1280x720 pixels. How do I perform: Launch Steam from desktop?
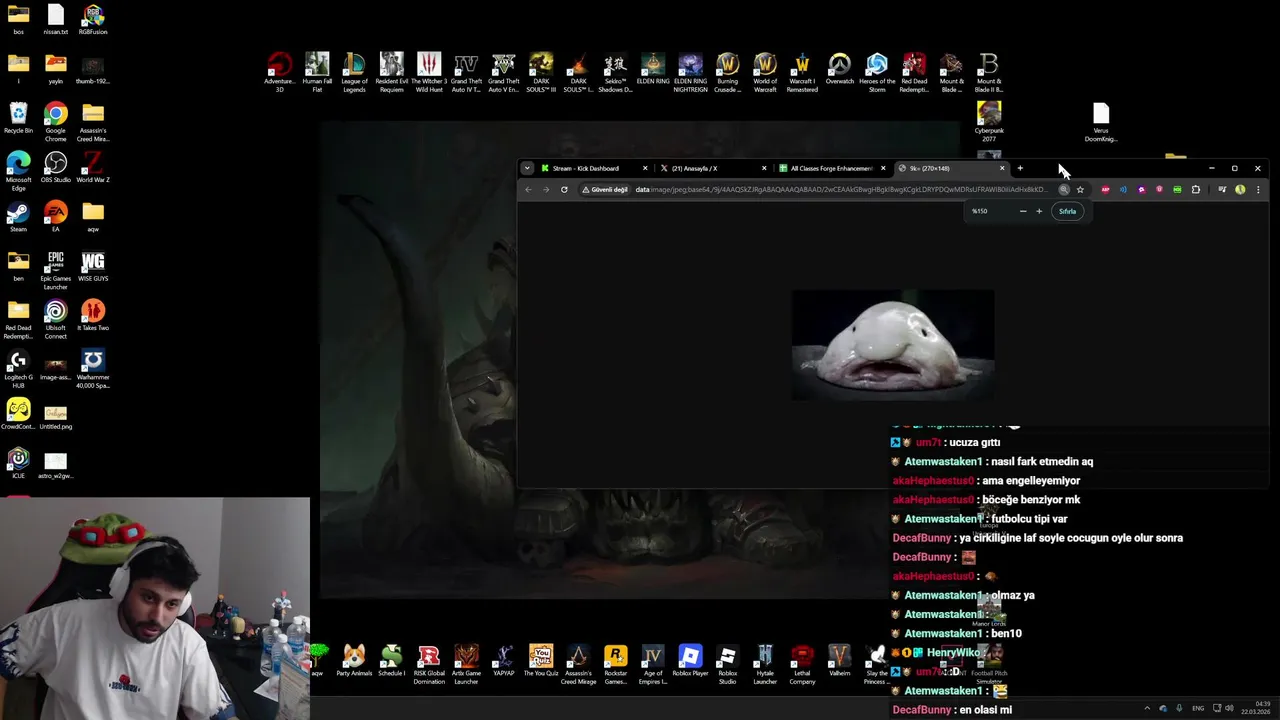pos(18,216)
